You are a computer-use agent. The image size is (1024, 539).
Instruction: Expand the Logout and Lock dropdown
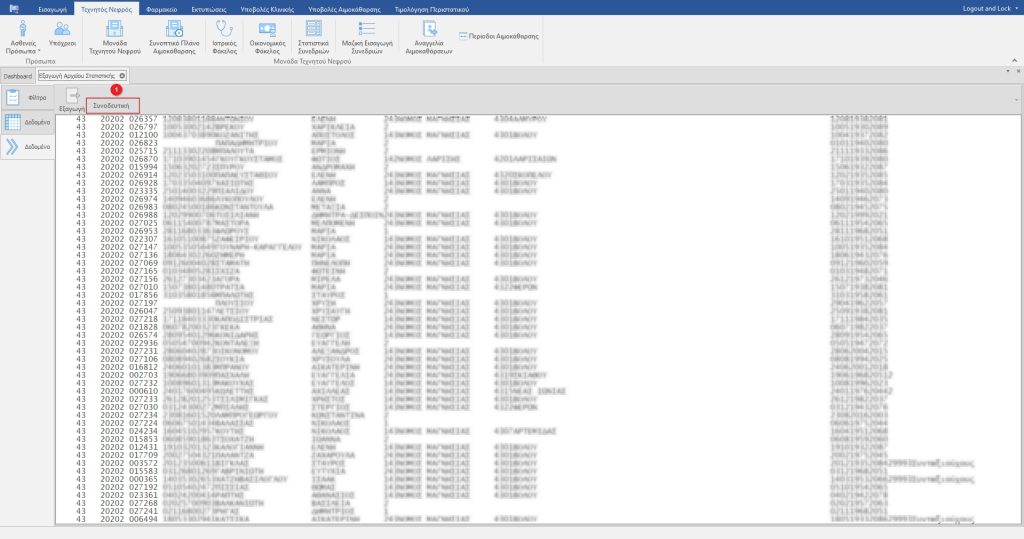click(1015, 7)
